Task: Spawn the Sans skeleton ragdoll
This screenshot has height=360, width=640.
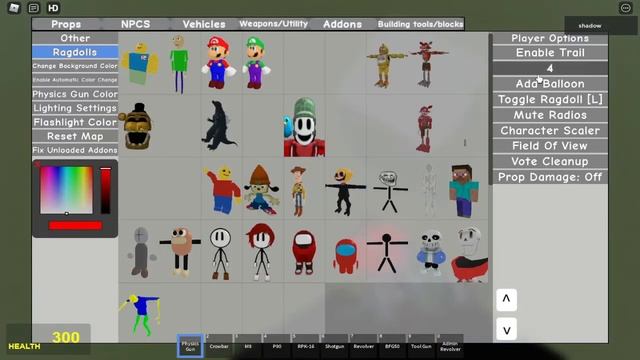Action: point(431,251)
